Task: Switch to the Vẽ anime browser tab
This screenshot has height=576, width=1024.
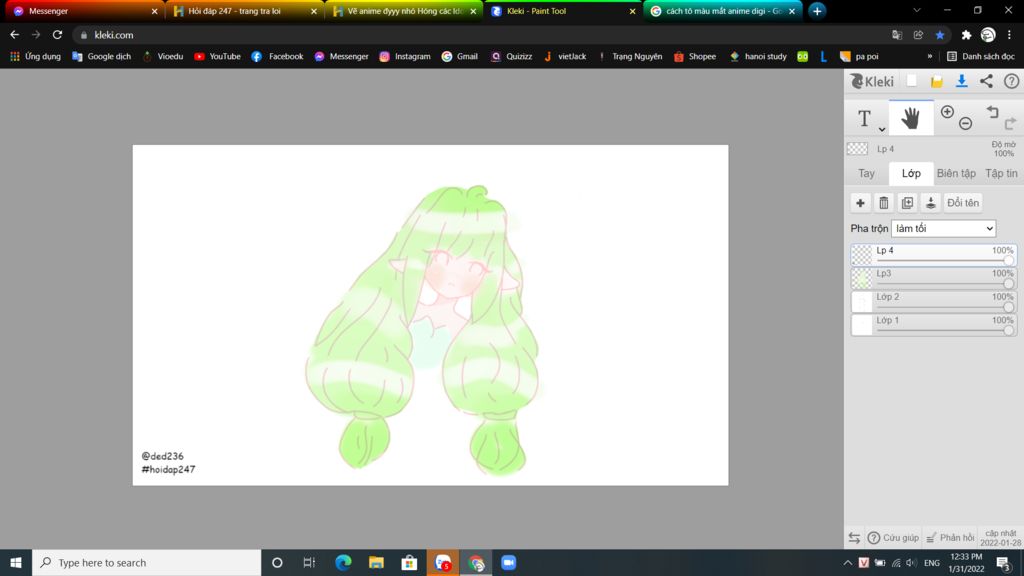Action: pos(404,11)
